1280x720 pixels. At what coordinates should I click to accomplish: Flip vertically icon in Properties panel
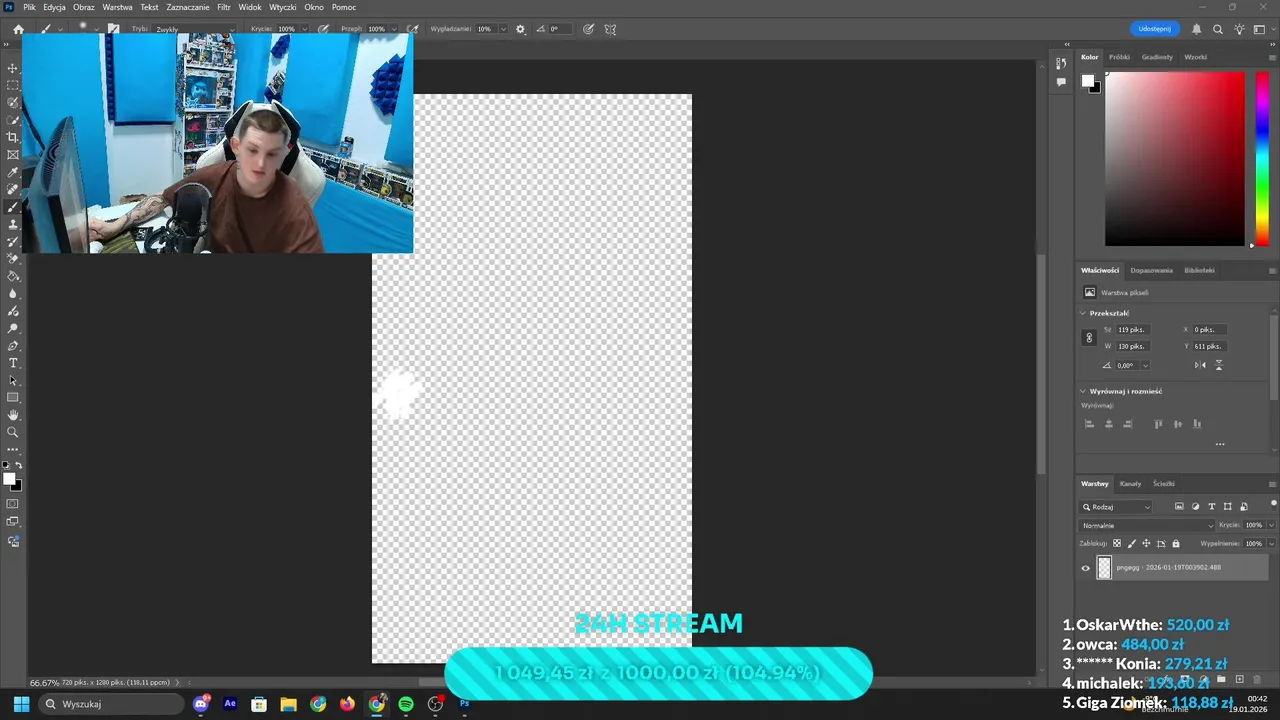click(1218, 365)
